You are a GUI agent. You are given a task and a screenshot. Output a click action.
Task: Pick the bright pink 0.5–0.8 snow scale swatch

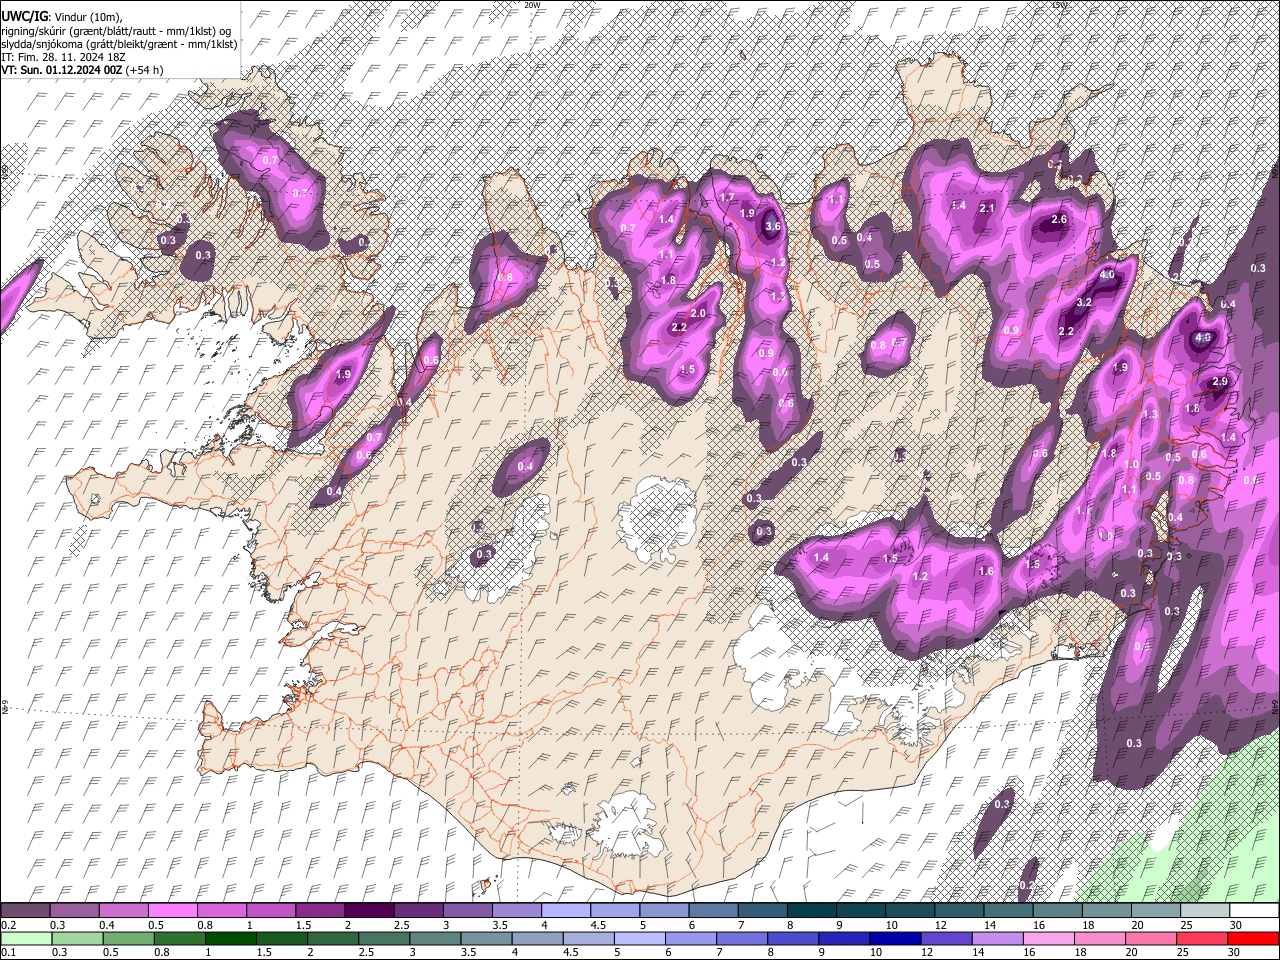click(174, 911)
